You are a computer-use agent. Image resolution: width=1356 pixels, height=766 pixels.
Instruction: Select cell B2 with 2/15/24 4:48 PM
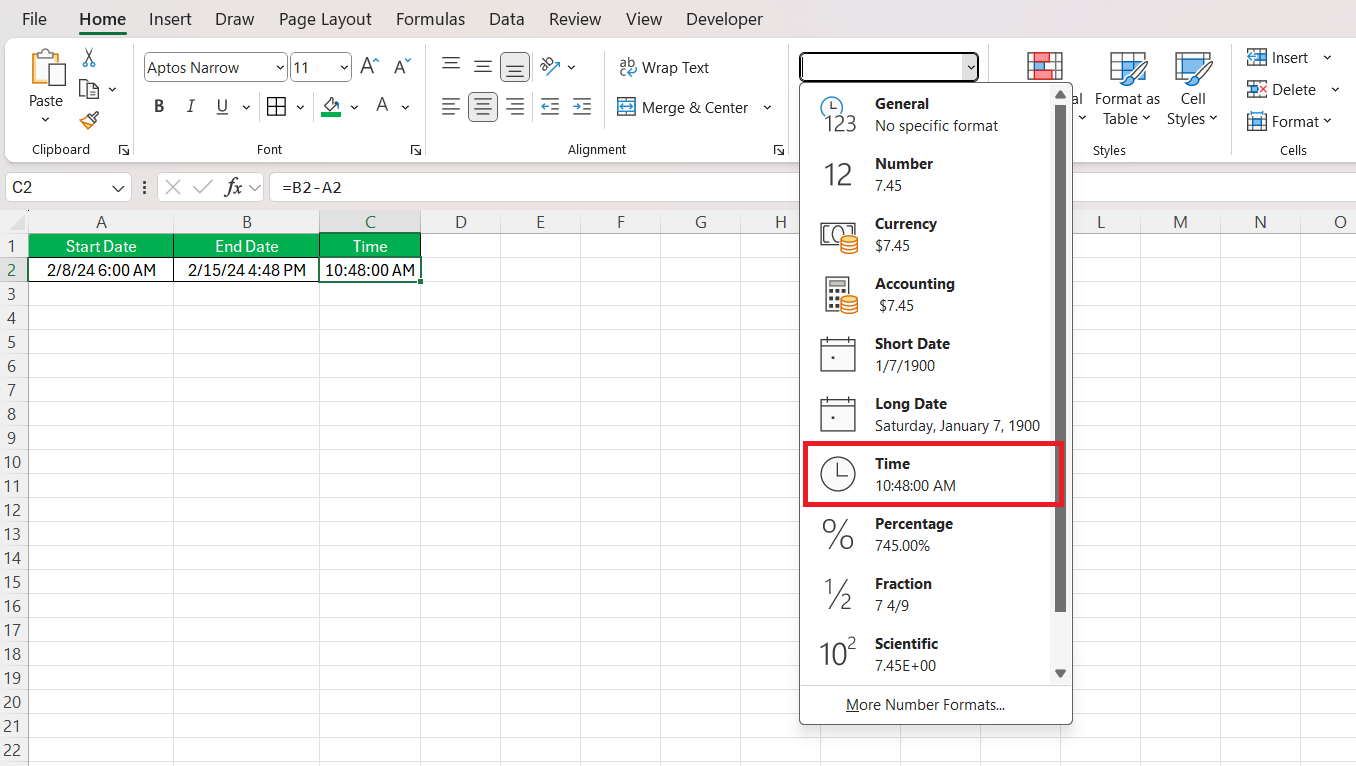coord(247,270)
